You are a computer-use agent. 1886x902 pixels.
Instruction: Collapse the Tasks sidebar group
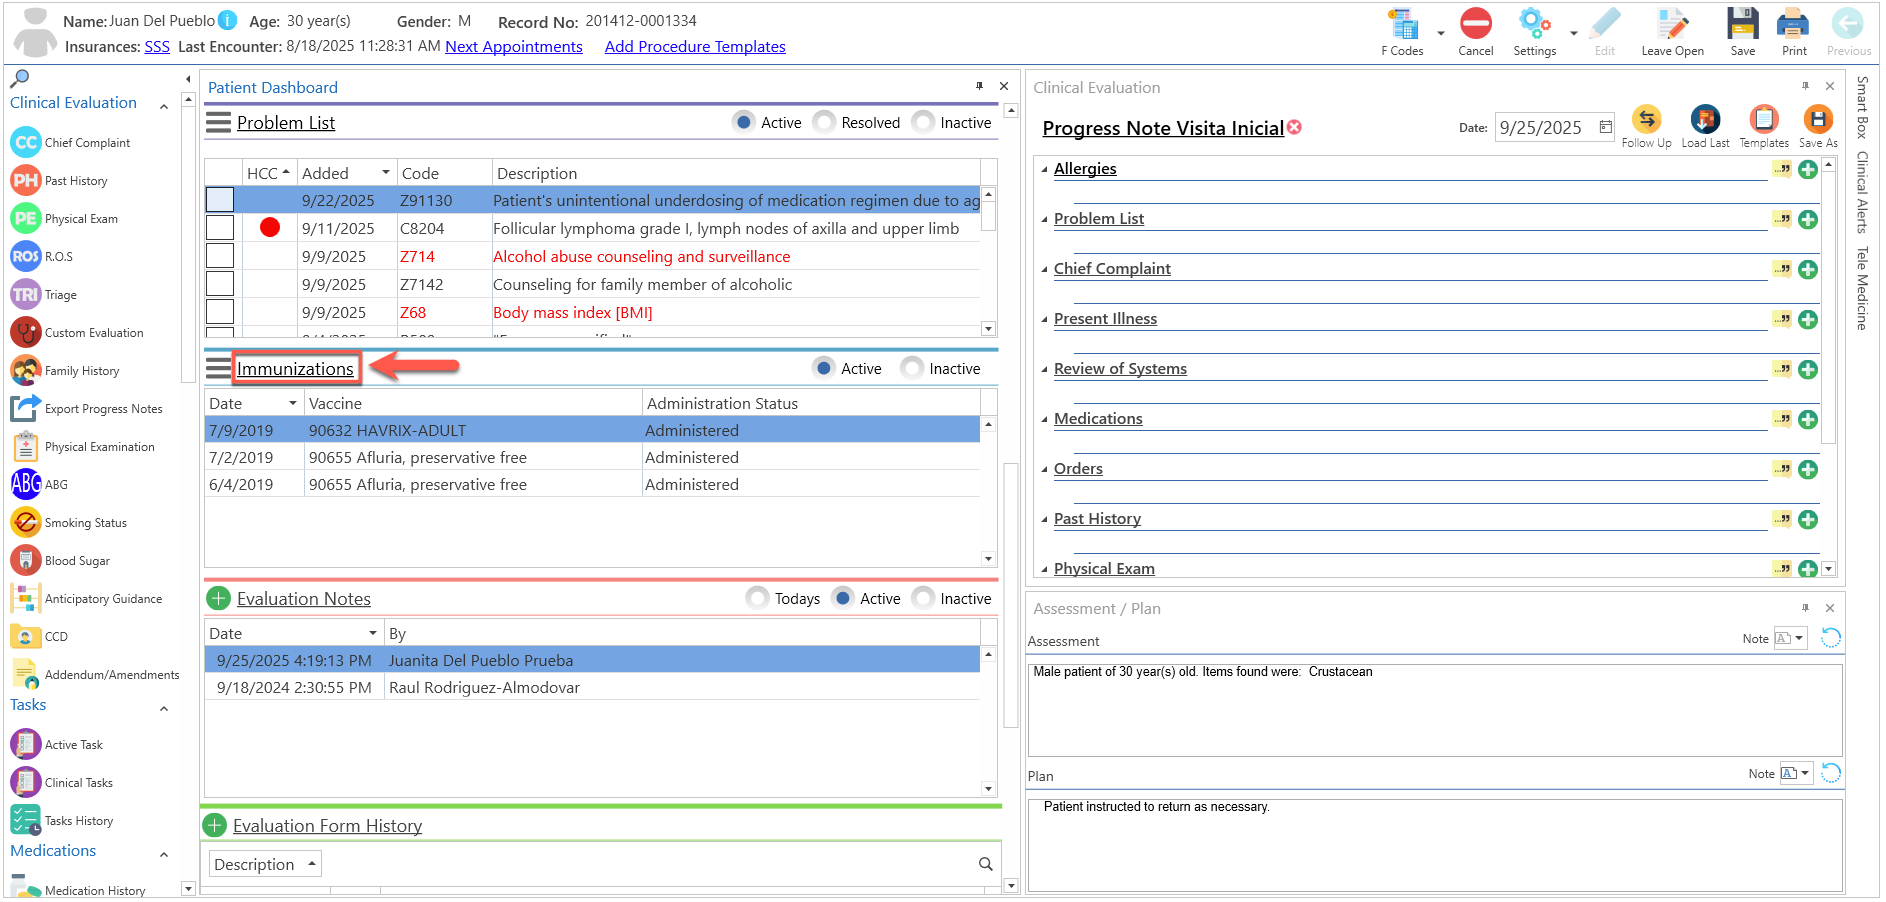[164, 709]
